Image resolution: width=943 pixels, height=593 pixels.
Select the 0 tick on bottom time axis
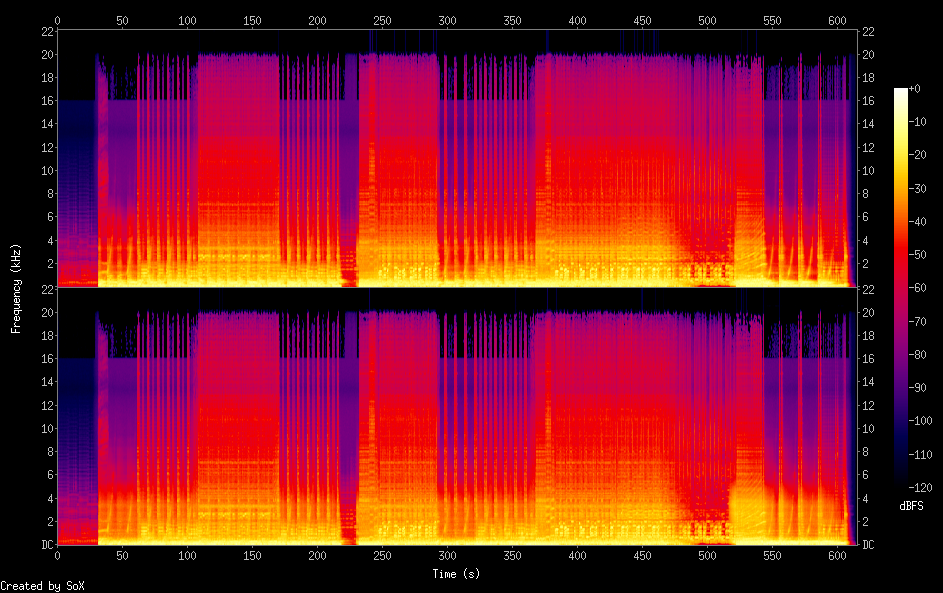(57, 555)
